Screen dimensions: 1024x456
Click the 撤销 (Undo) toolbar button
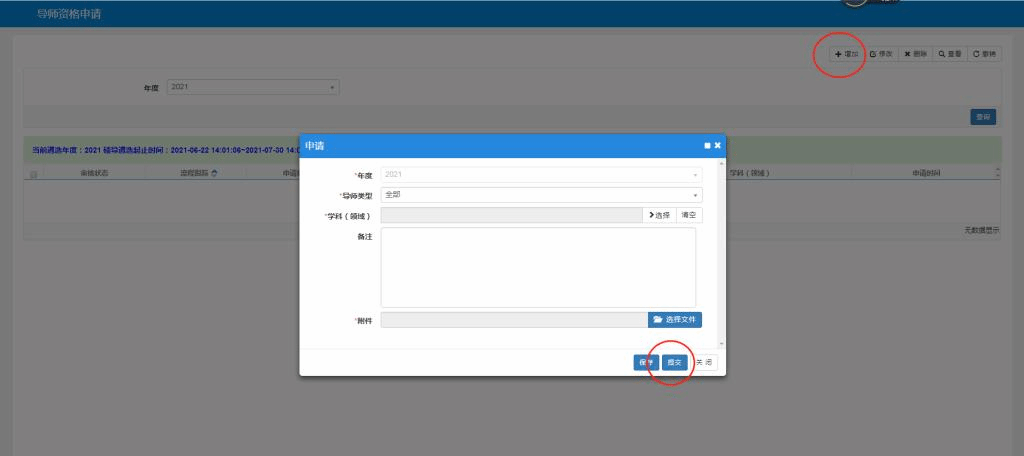coord(984,54)
